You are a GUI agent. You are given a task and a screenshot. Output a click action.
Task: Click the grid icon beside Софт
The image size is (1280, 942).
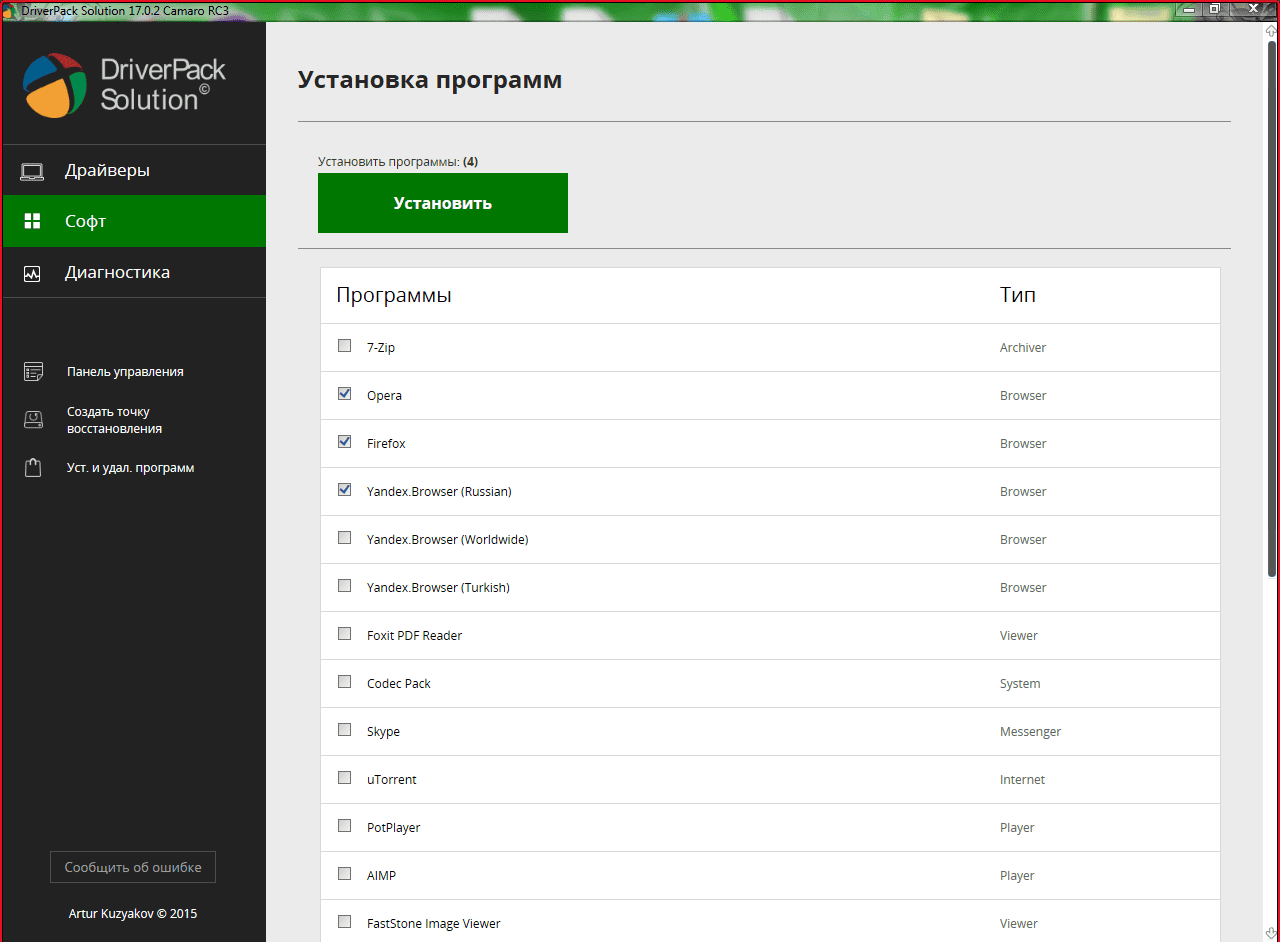pos(32,221)
